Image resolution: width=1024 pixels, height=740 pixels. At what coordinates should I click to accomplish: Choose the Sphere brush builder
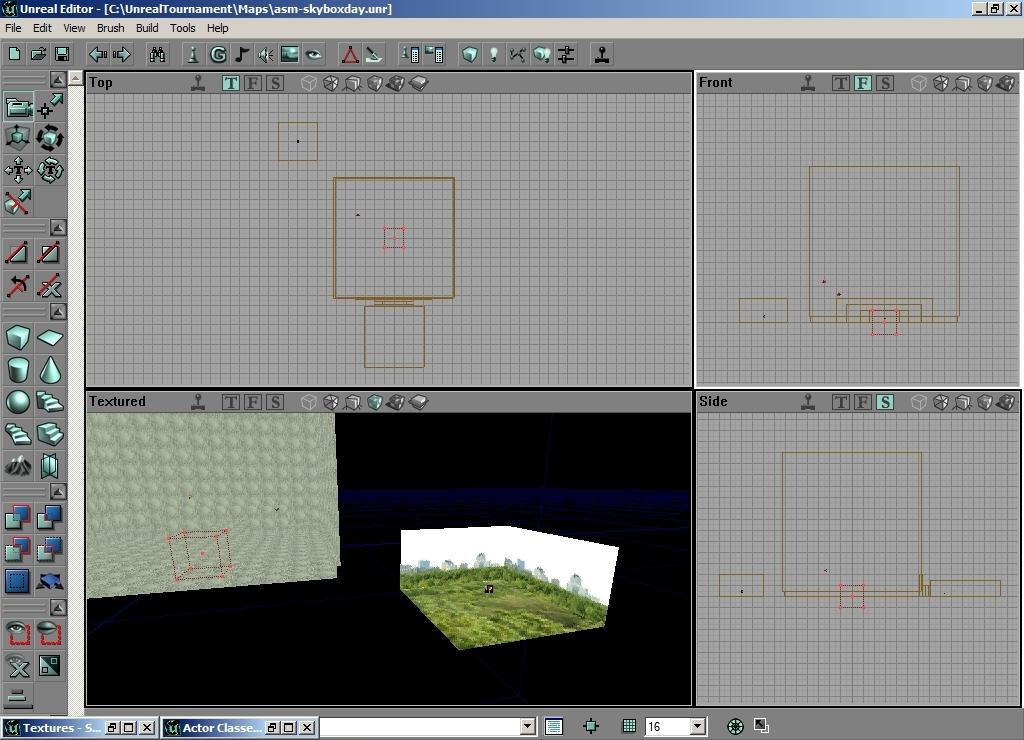point(18,402)
